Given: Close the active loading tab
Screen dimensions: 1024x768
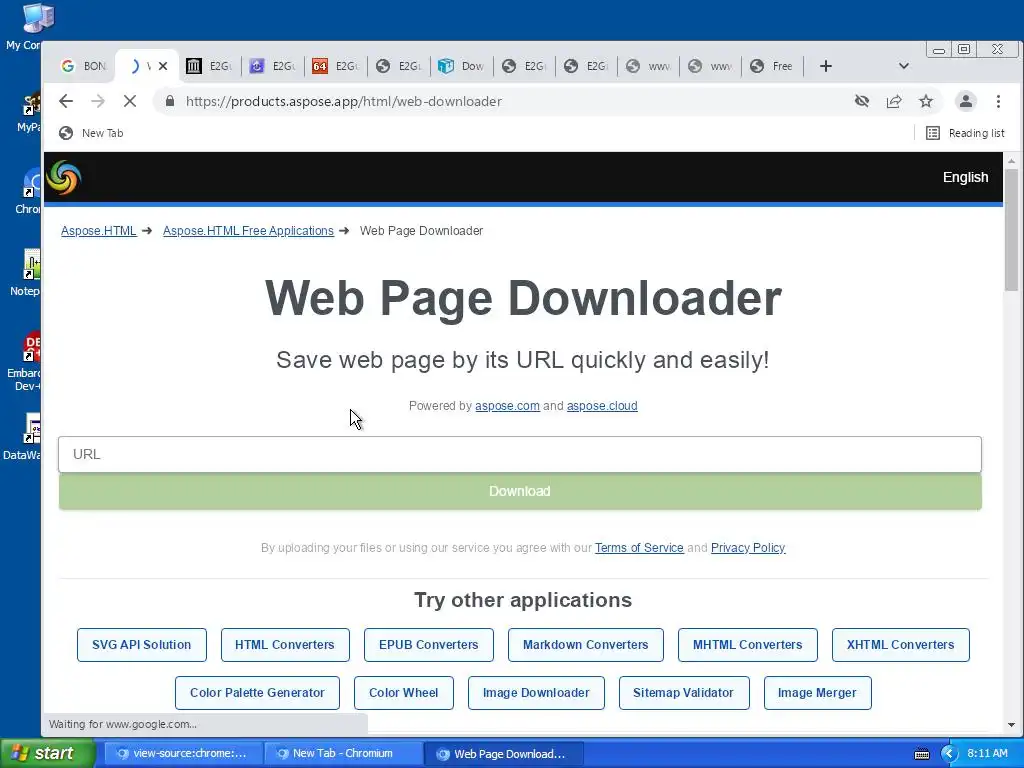Looking at the screenshot, I should [163, 66].
